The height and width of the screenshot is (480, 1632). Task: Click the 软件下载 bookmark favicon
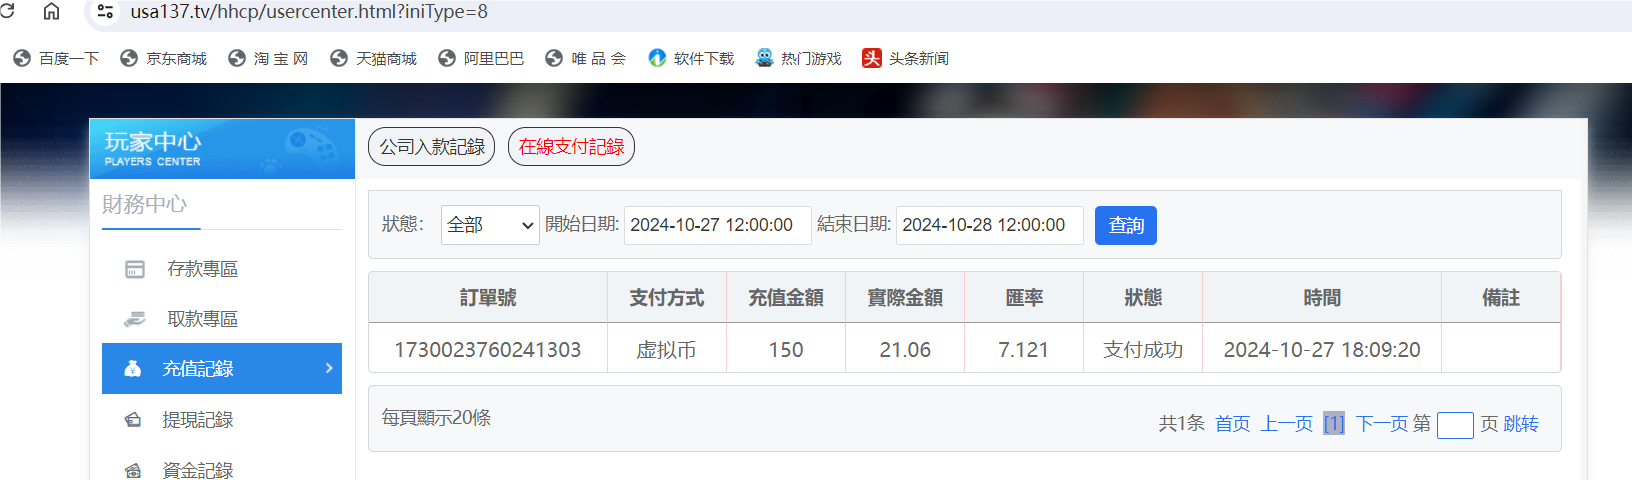pos(657,58)
